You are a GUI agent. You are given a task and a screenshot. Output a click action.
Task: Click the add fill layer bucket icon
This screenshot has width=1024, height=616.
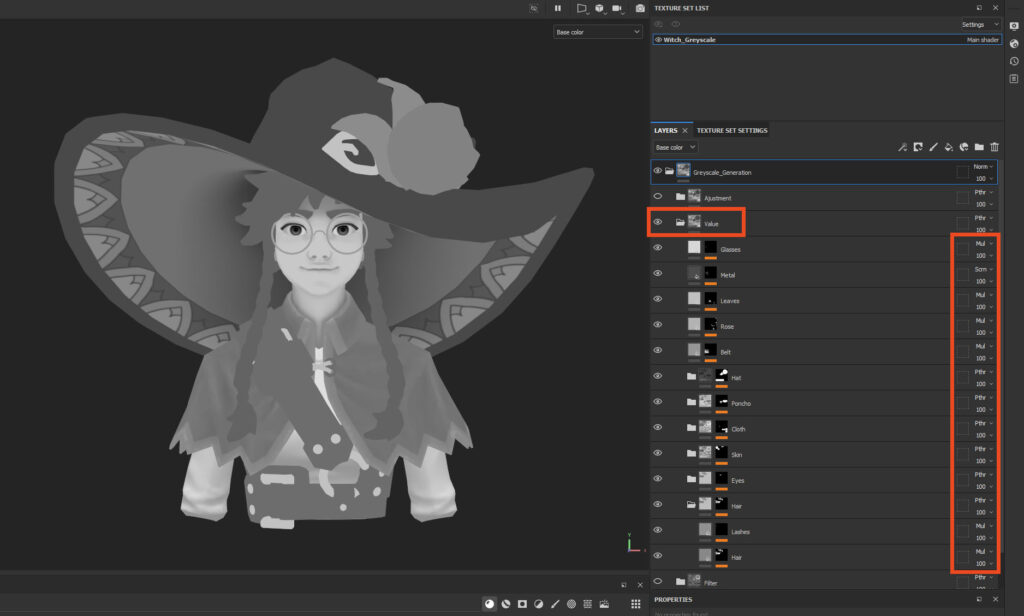pos(948,147)
